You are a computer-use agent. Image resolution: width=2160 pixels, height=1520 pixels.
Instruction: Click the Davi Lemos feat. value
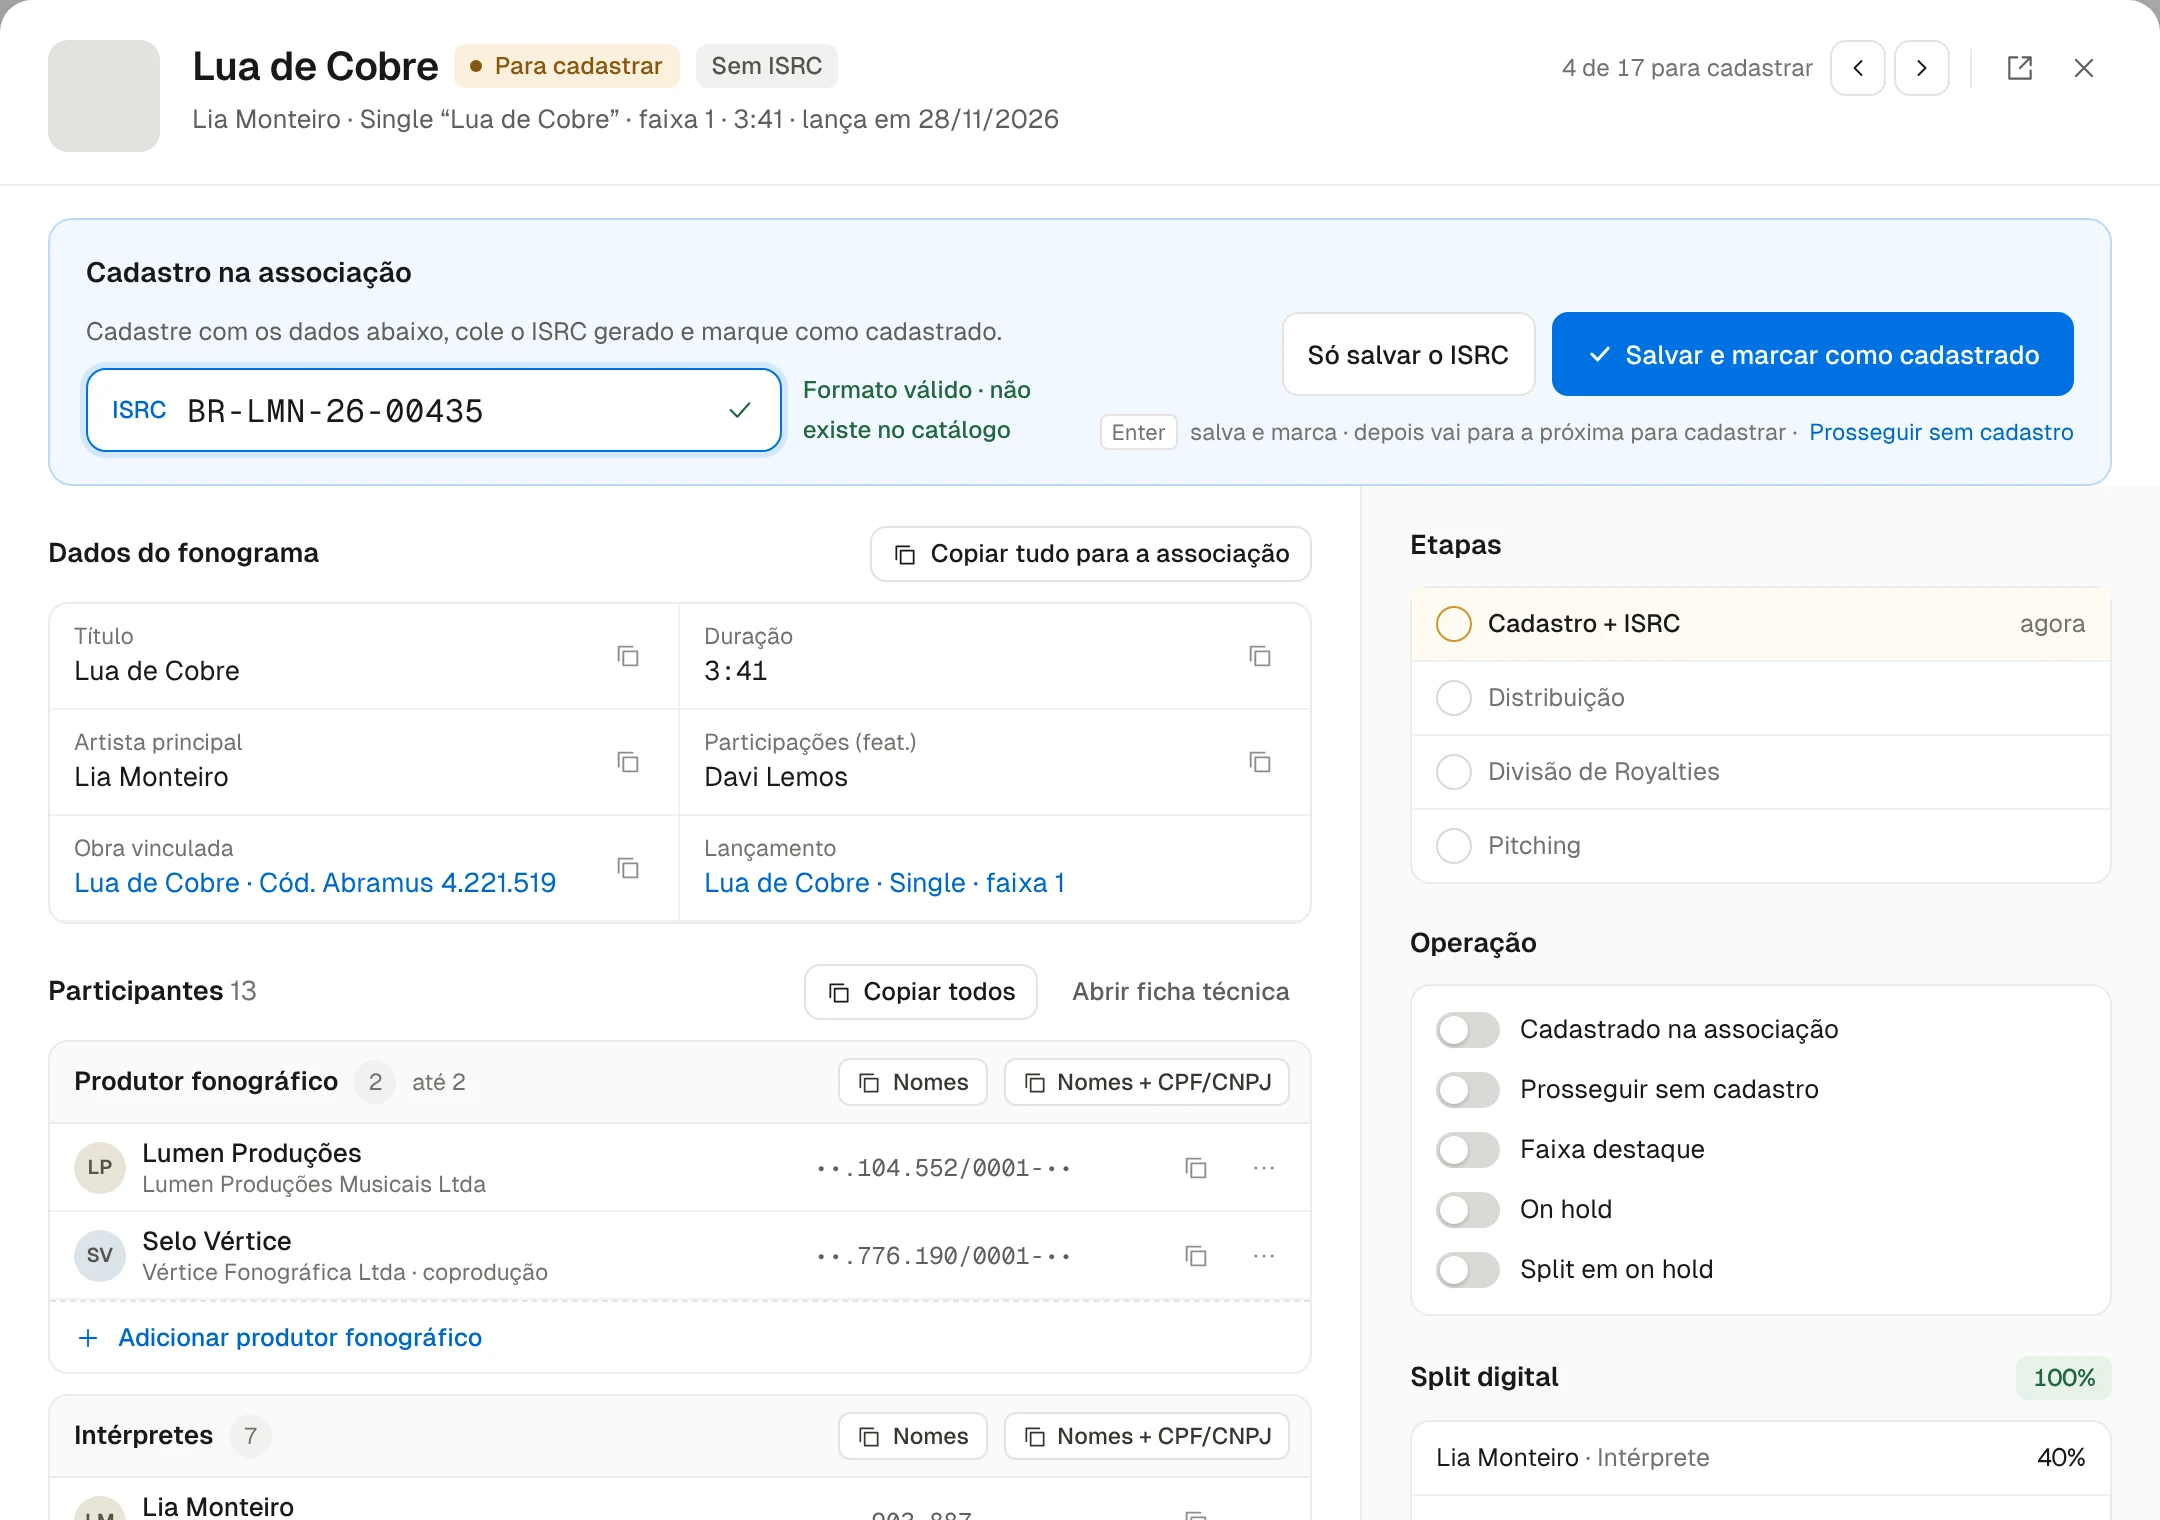tap(775, 777)
